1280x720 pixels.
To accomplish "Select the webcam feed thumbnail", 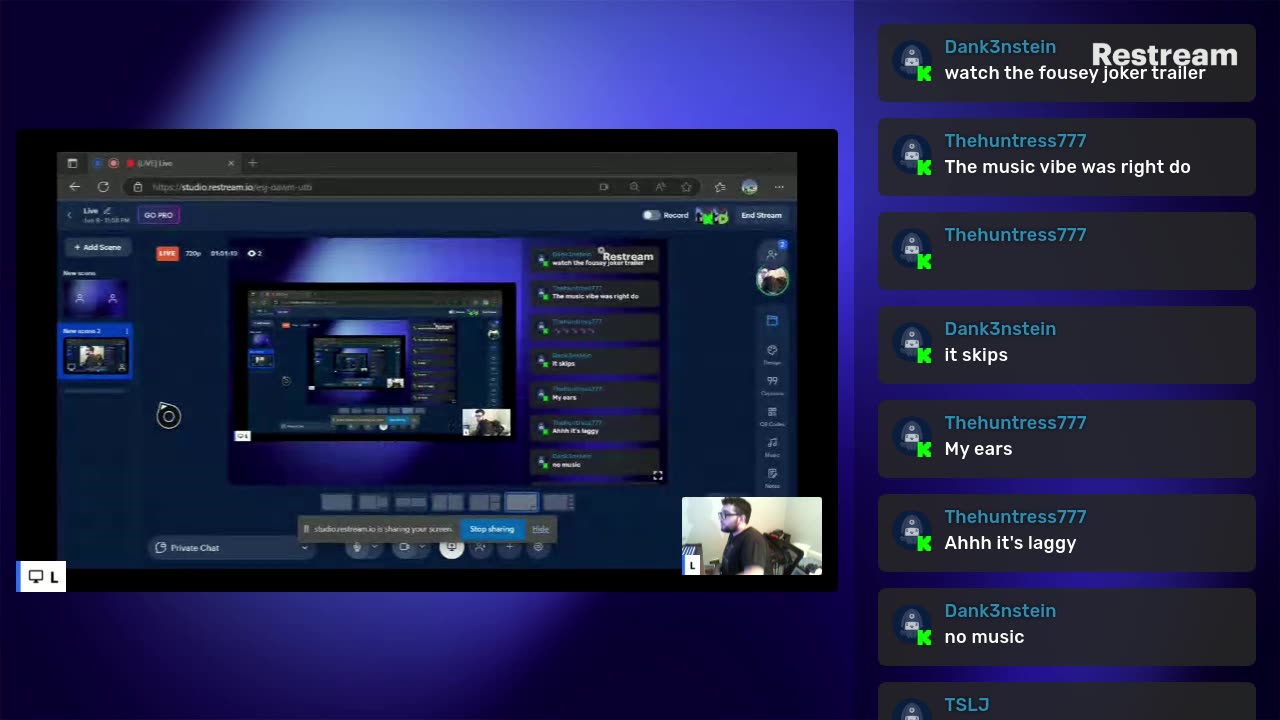I will [x=752, y=536].
